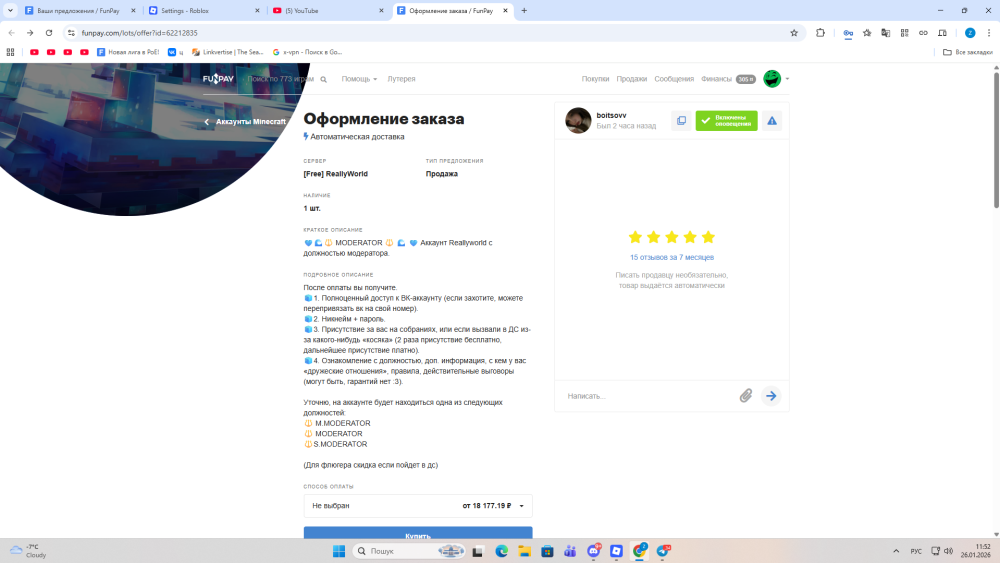This screenshot has height=563, width=1000.
Task: Click the address bar URL
Action: 140,33
